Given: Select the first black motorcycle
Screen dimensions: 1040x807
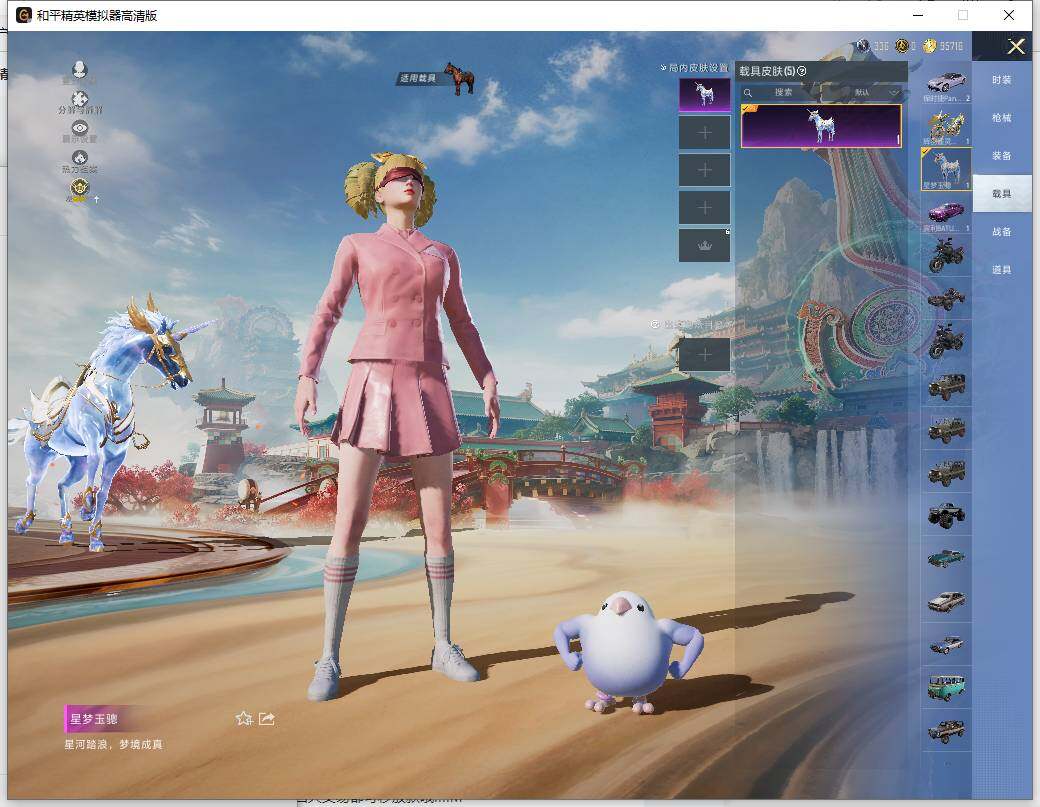Looking at the screenshot, I should click(946, 256).
